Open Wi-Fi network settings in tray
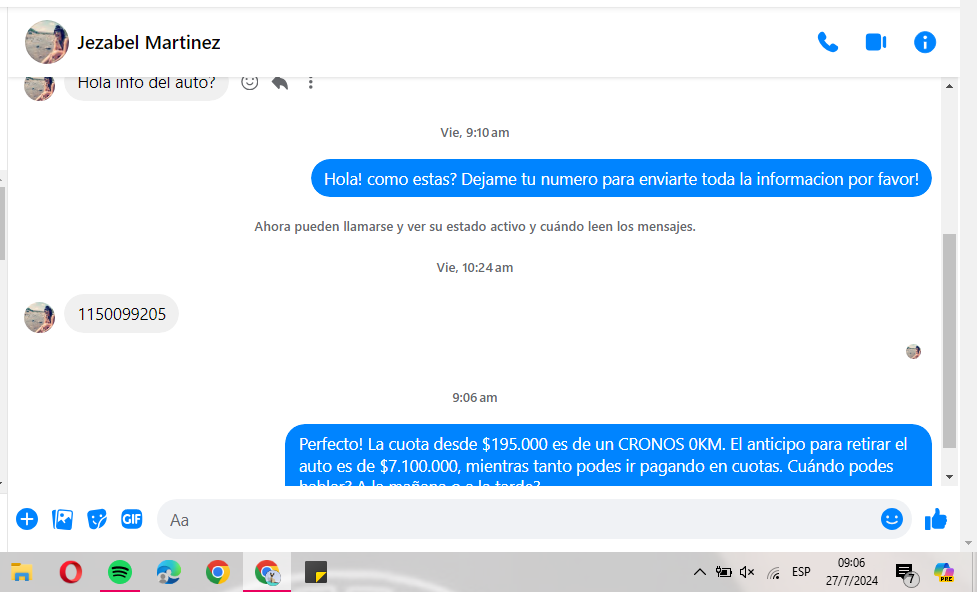Image resolution: width=977 pixels, height=592 pixels. coord(773,572)
